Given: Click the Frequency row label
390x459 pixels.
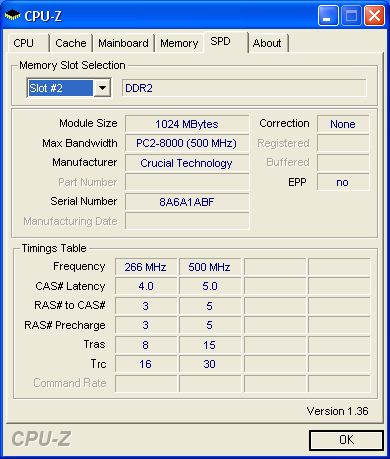Looking at the screenshot, I should pyautogui.click(x=79, y=266).
